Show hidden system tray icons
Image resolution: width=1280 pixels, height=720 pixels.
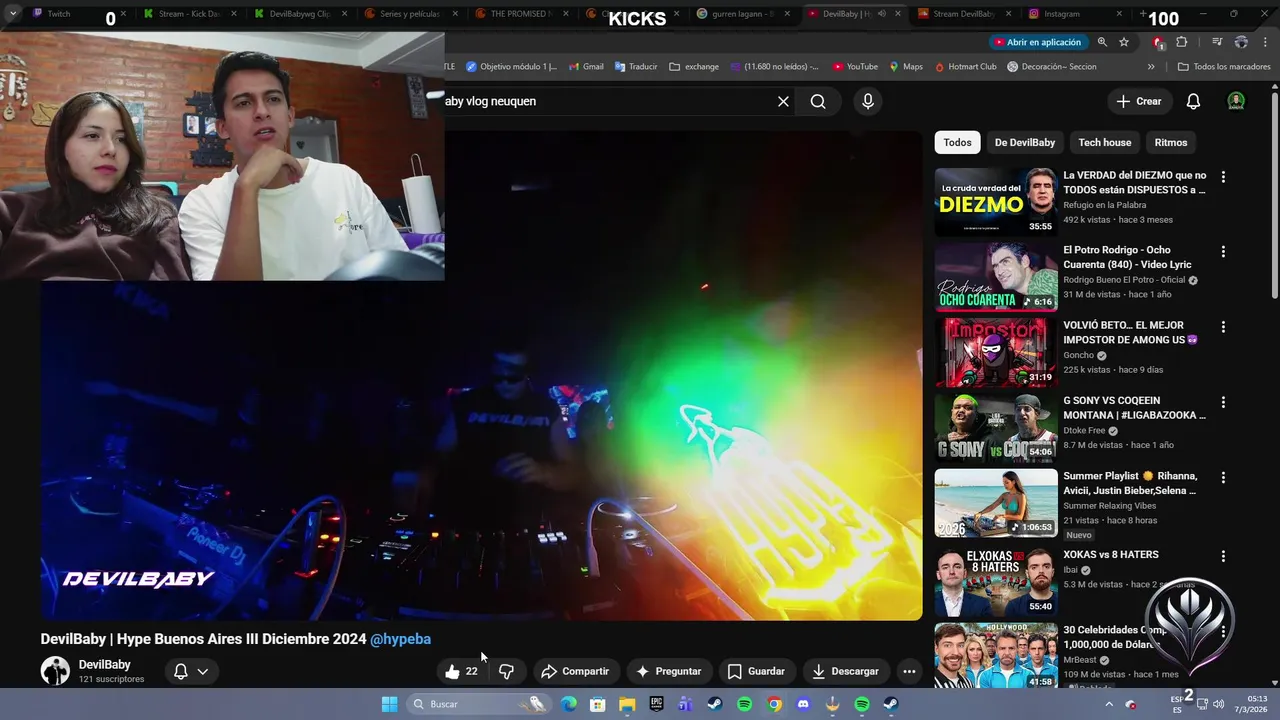pyautogui.click(x=1108, y=704)
